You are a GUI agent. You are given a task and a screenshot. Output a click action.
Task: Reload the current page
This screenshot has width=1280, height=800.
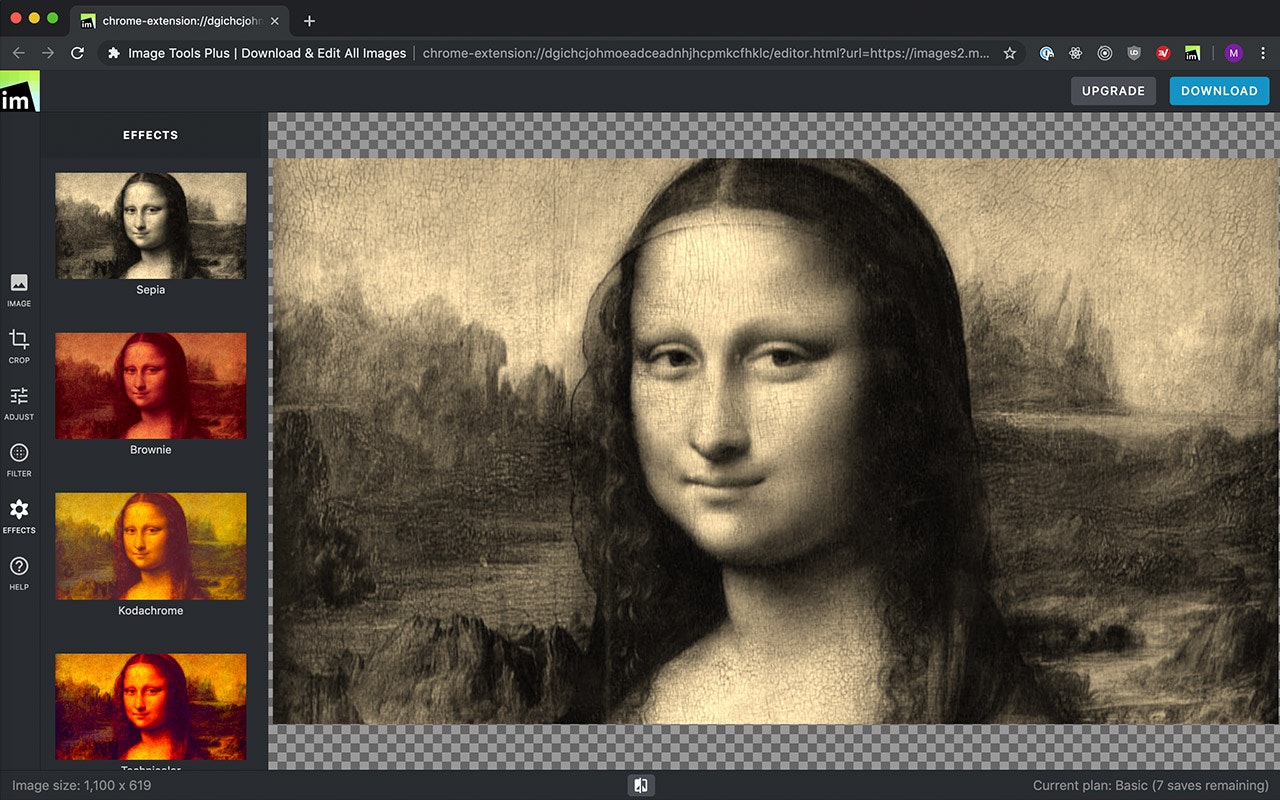77,53
